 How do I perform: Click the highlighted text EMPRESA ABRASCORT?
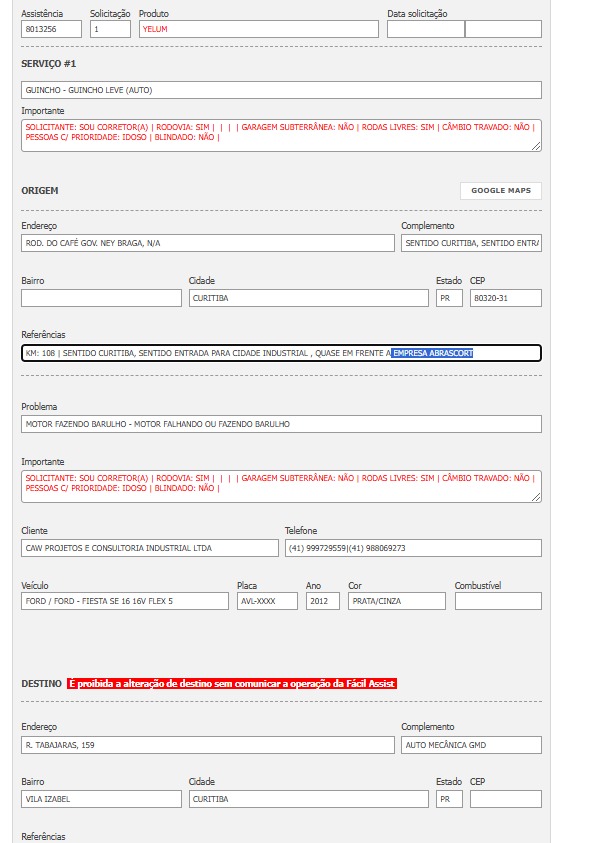click(432, 353)
